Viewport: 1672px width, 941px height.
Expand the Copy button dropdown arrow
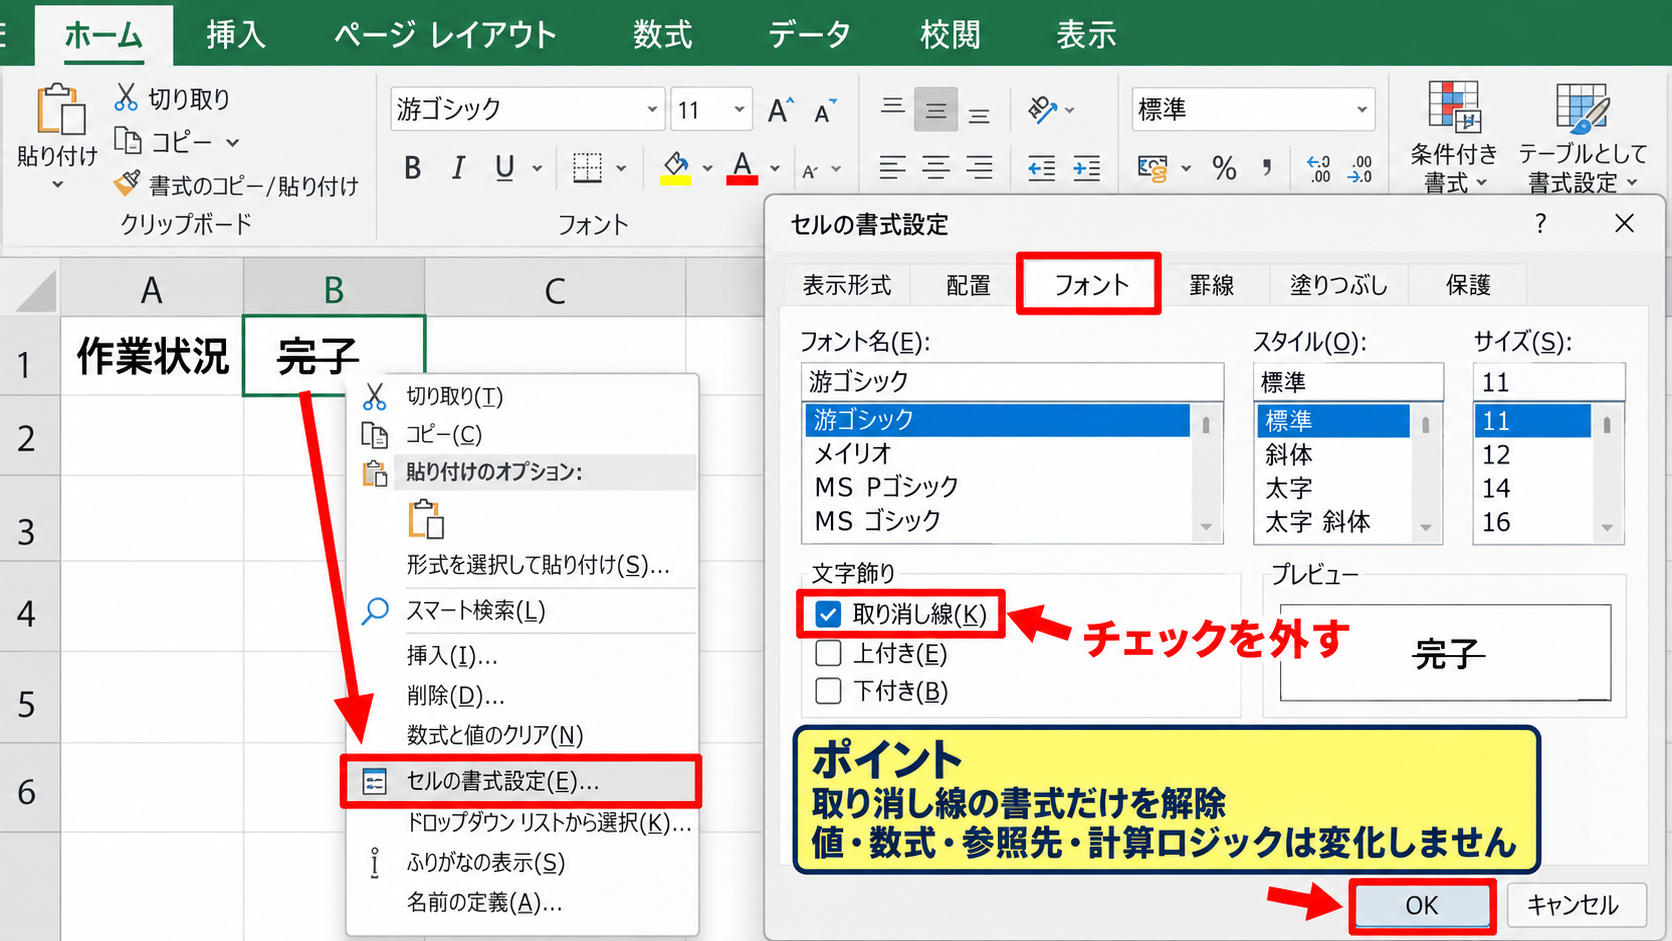pyautogui.click(x=232, y=142)
